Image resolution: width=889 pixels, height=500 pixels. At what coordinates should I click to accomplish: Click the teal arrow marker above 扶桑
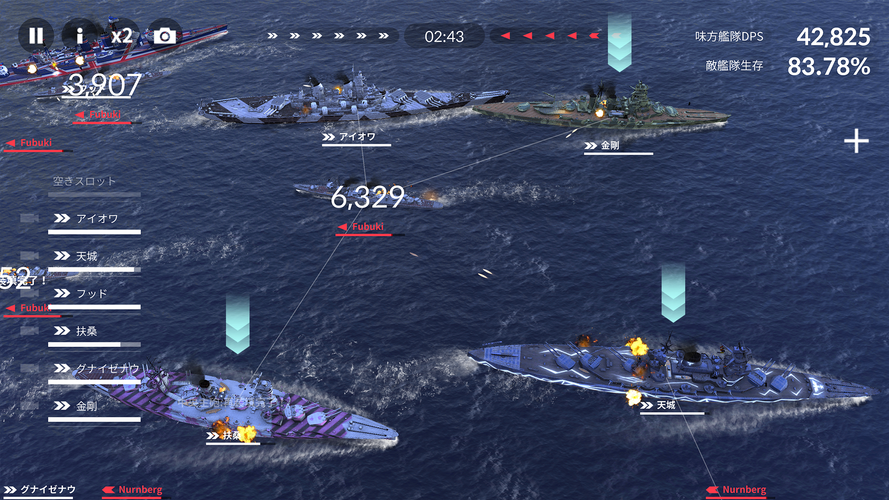click(238, 323)
